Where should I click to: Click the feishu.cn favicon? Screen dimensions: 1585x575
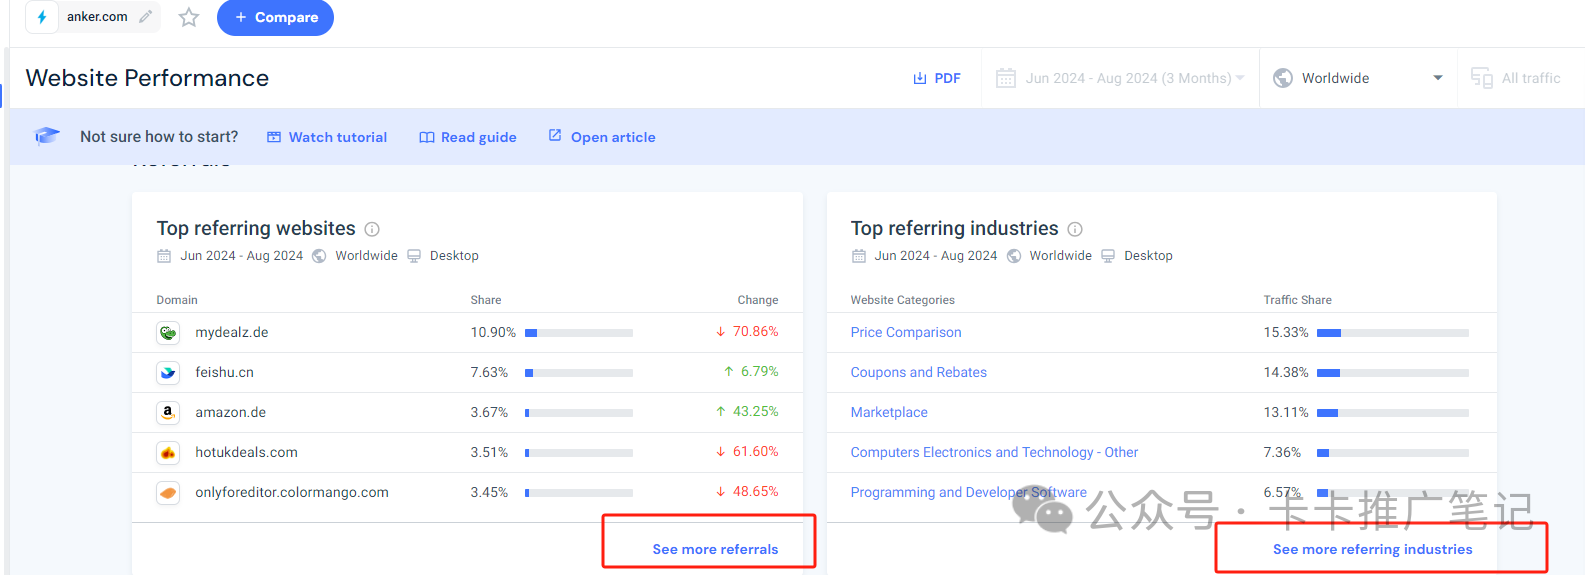[x=168, y=373]
